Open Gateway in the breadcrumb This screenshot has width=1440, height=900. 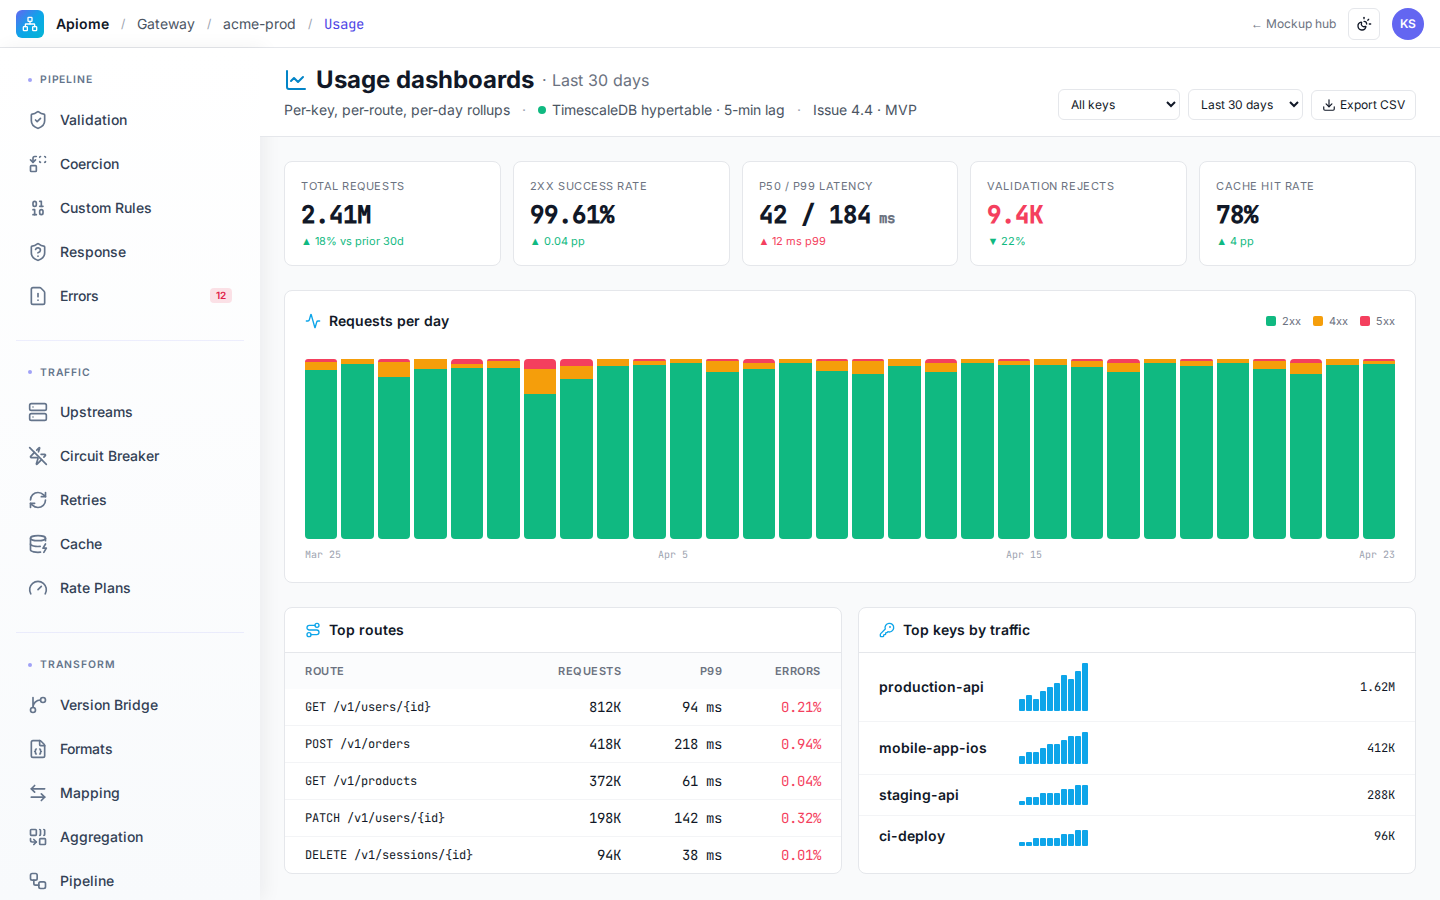pyautogui.click(x=166, y=24)
